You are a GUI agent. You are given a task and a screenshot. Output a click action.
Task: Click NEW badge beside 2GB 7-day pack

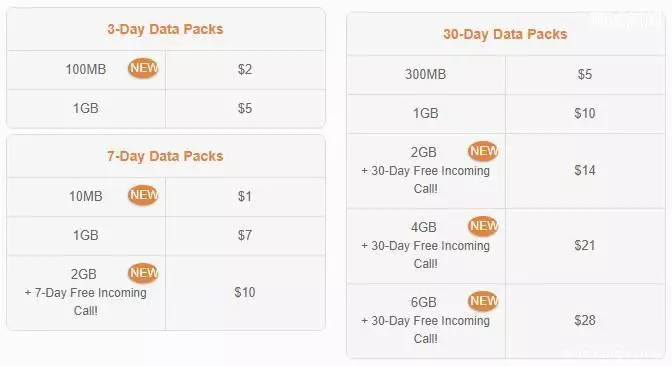[143, 273]
